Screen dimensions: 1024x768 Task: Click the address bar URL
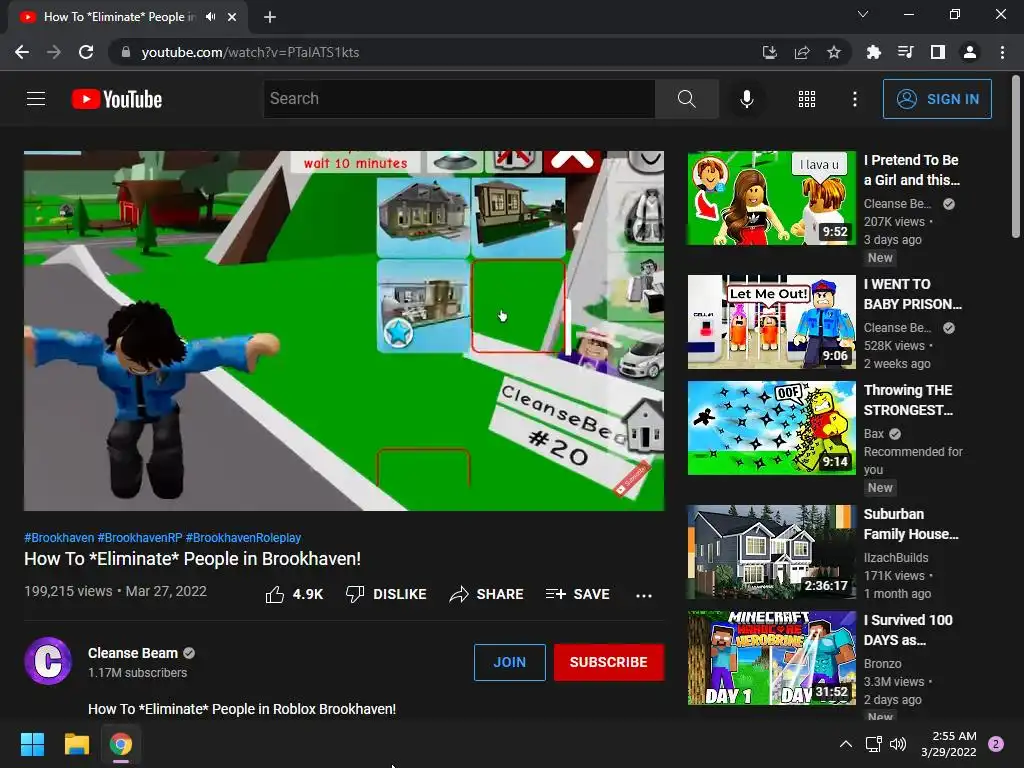pos(250,52)
